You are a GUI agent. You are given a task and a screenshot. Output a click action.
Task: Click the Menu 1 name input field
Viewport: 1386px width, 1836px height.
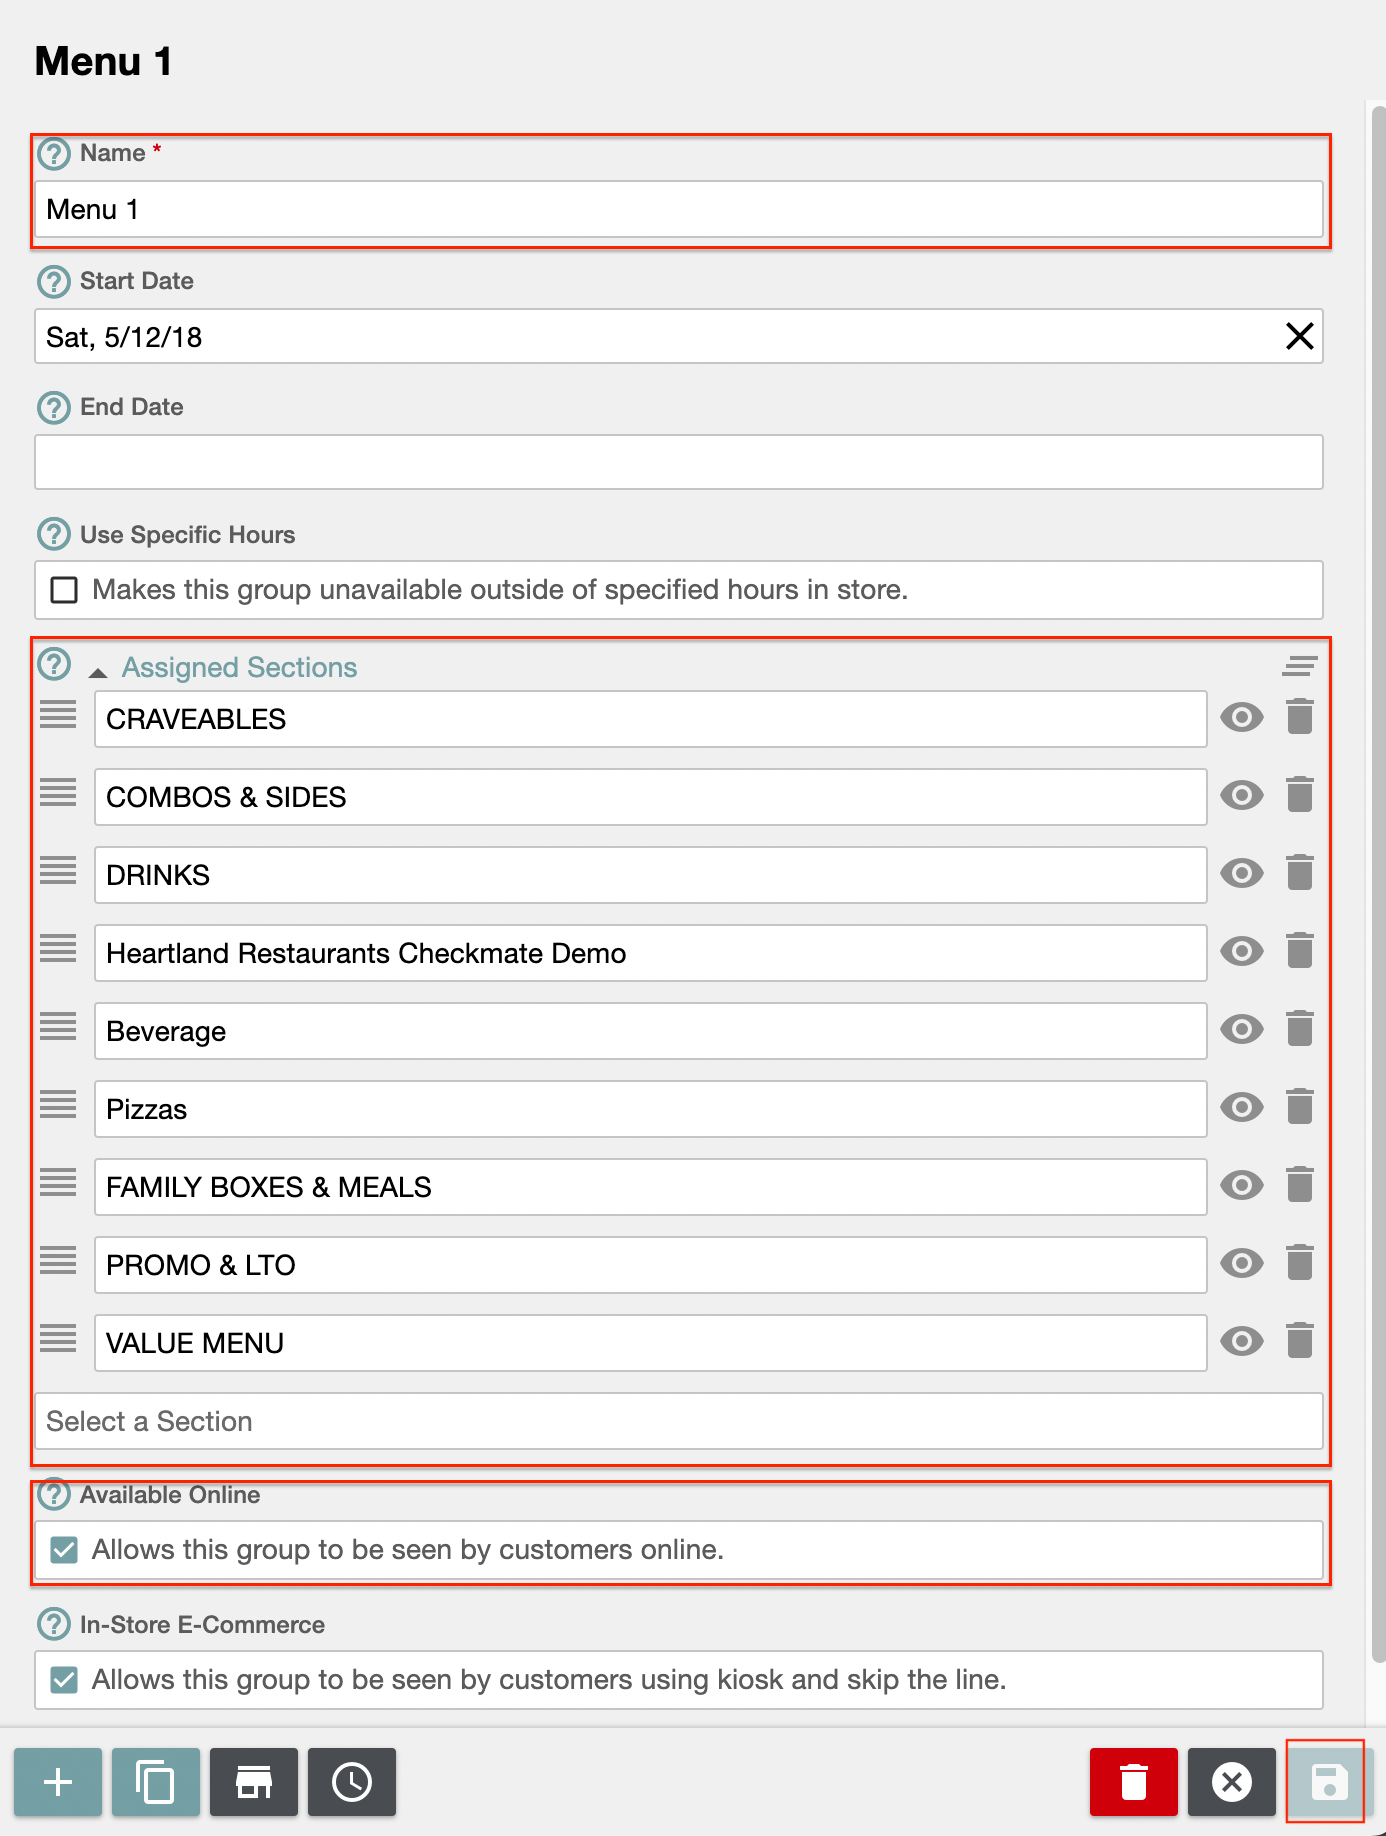[678, 210]
